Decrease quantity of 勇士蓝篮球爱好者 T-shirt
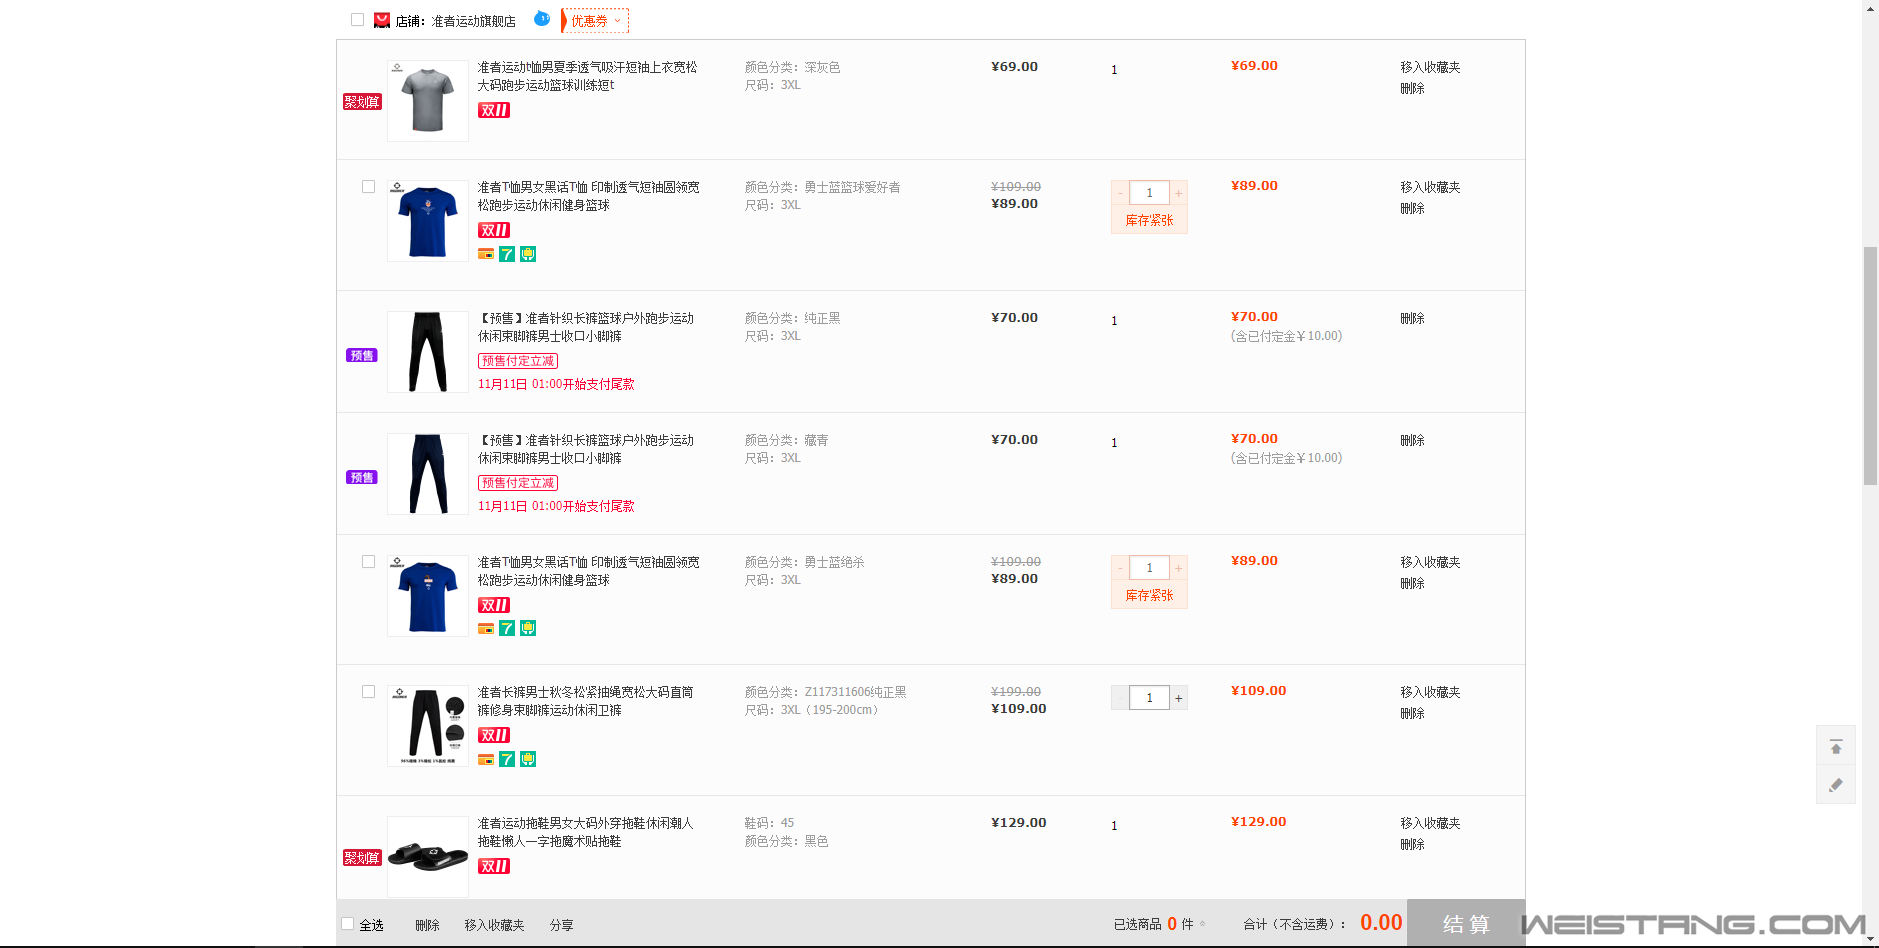The image size is (1879, 948). tap(1120, 193)
